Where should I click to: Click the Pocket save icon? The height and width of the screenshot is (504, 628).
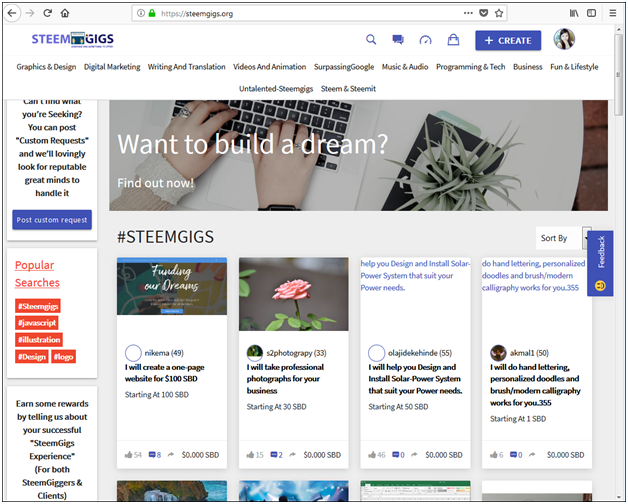point(484,13)
